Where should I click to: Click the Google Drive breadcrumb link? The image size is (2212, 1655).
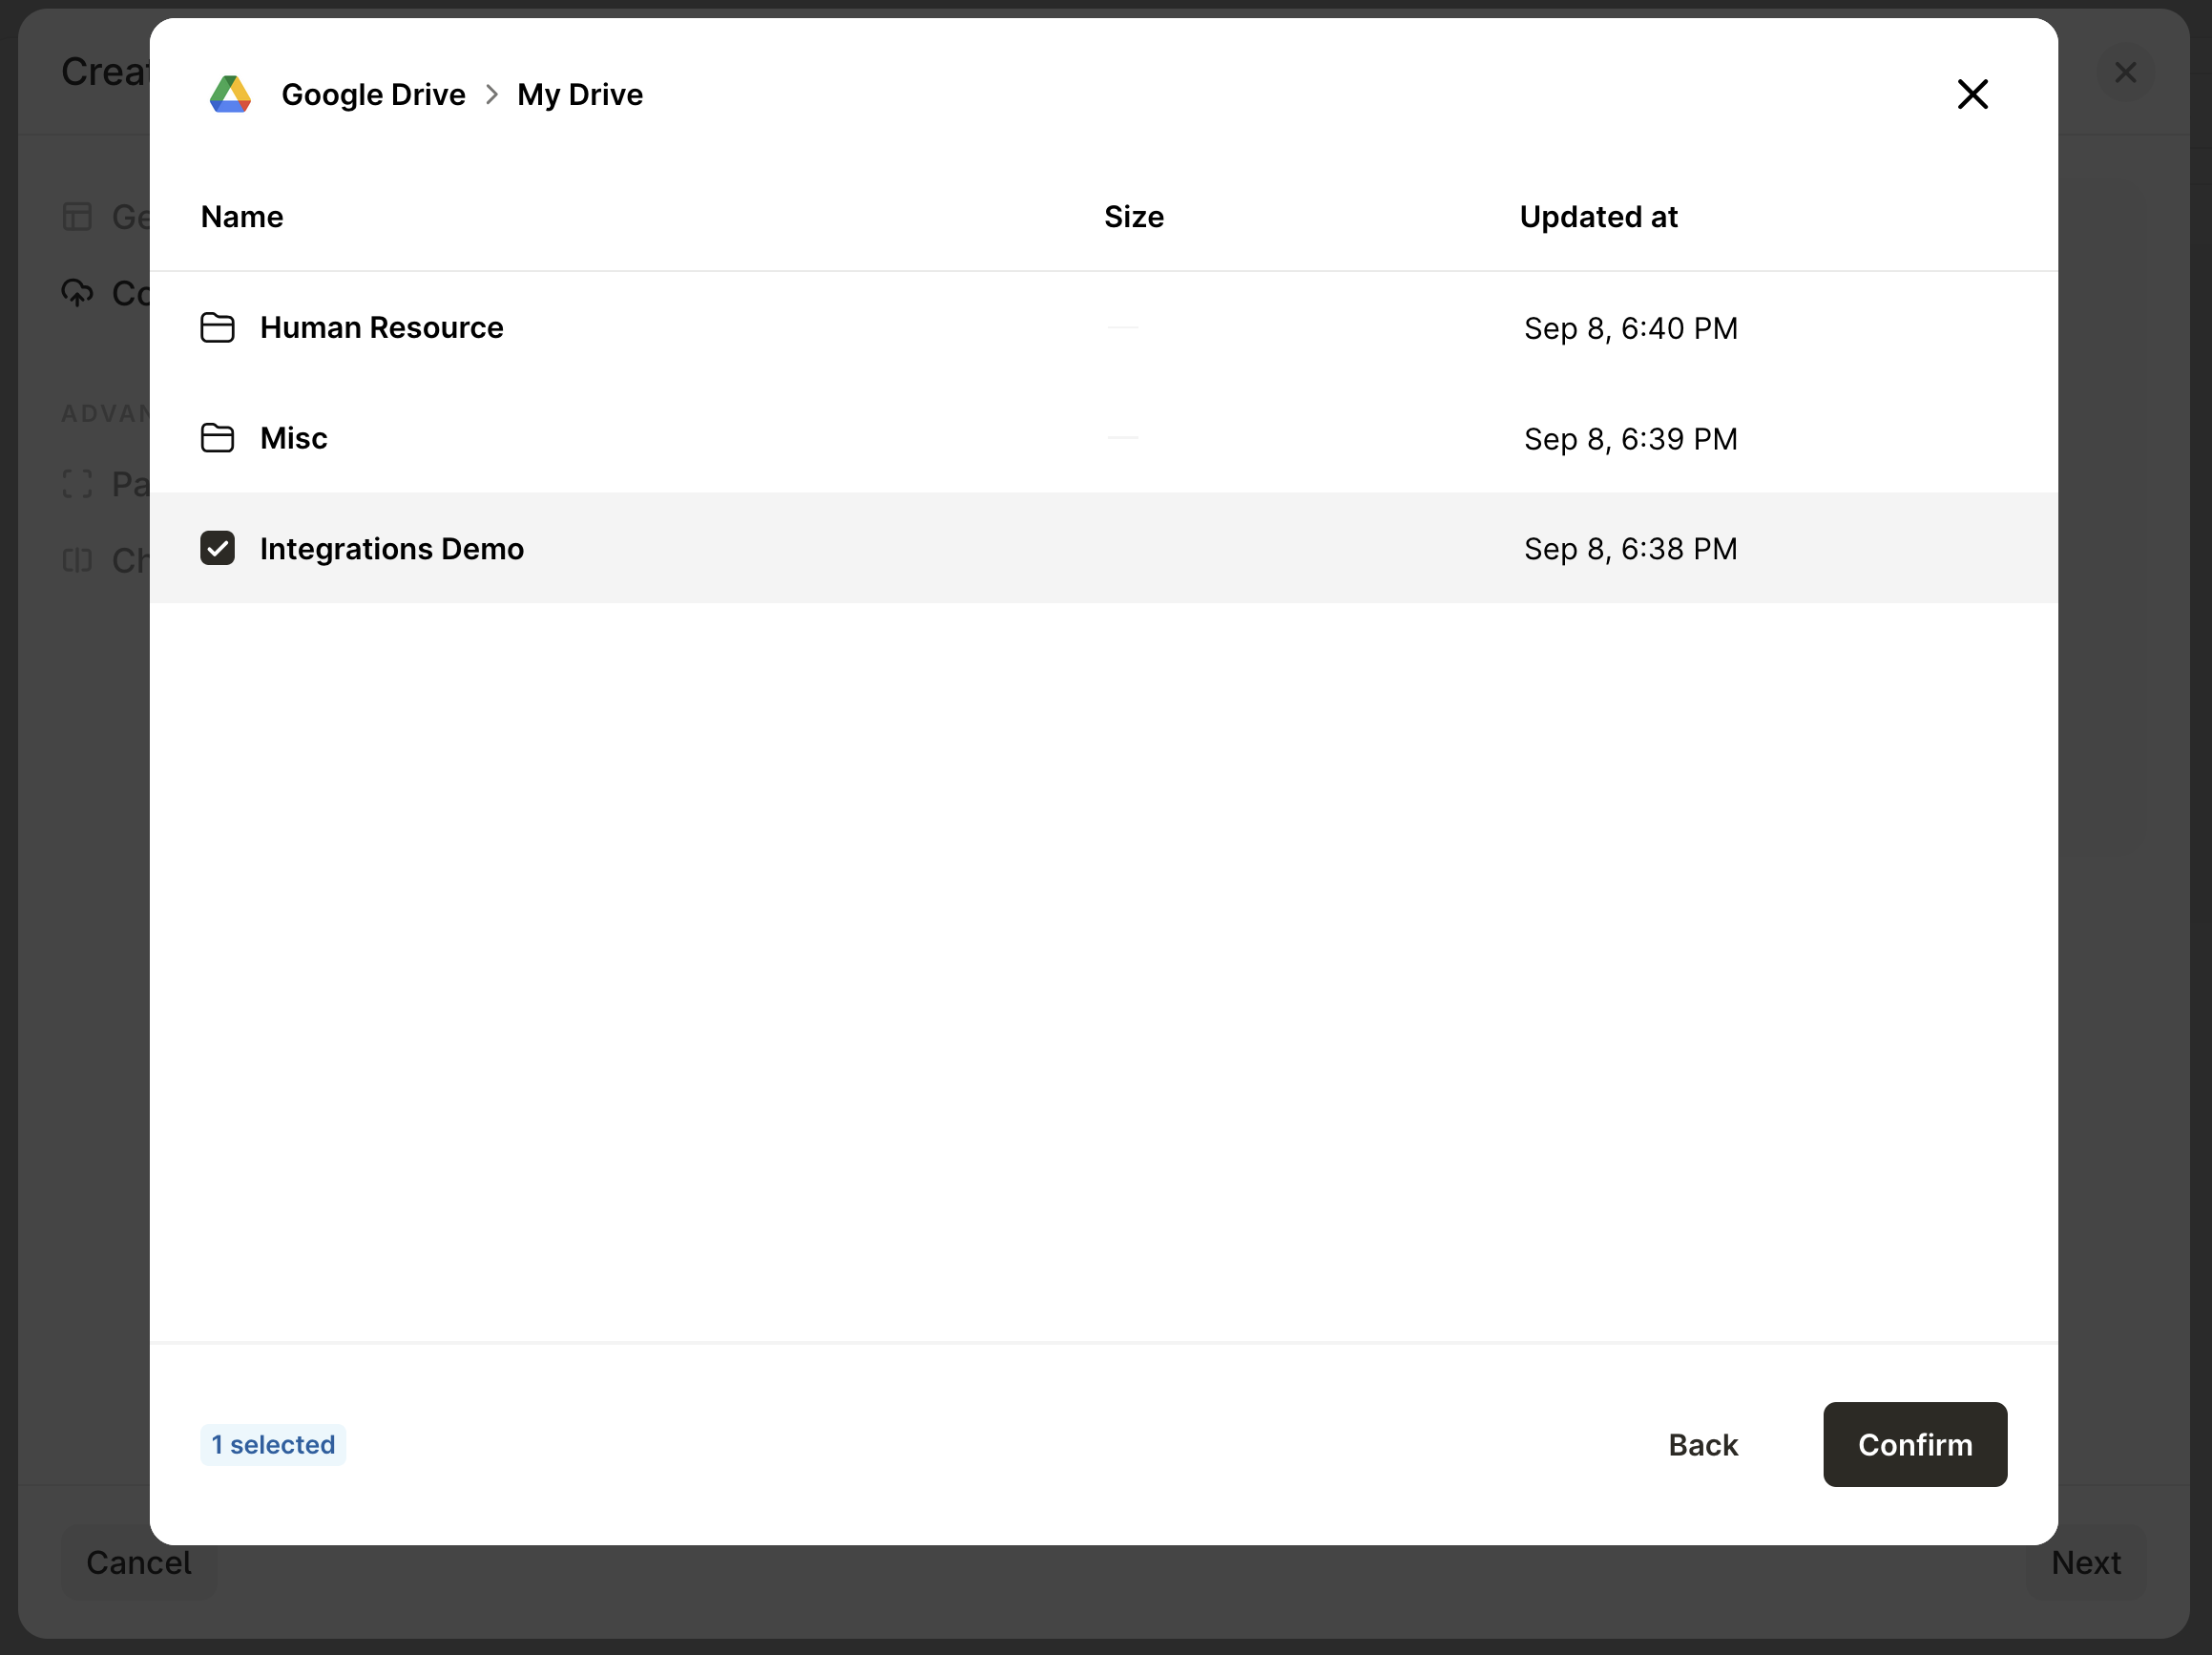(373, 94)
